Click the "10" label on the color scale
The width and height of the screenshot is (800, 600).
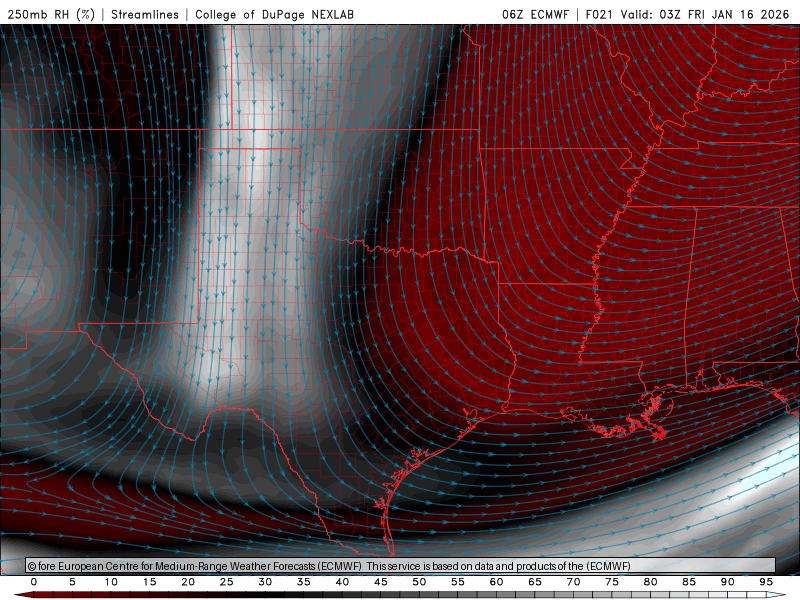pyautogui.click(x=111, y=582)
